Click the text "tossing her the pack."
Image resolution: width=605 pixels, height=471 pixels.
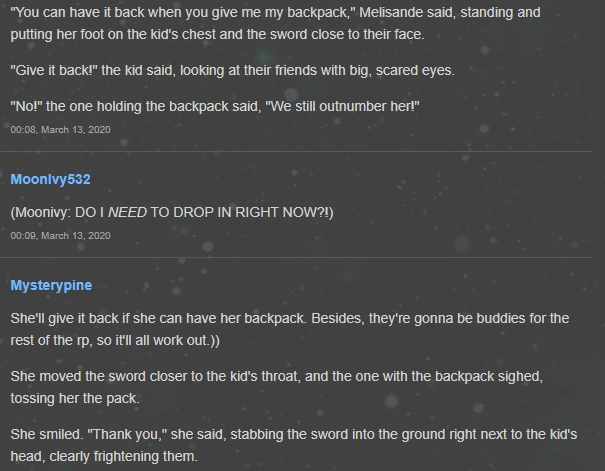point(75,398)
